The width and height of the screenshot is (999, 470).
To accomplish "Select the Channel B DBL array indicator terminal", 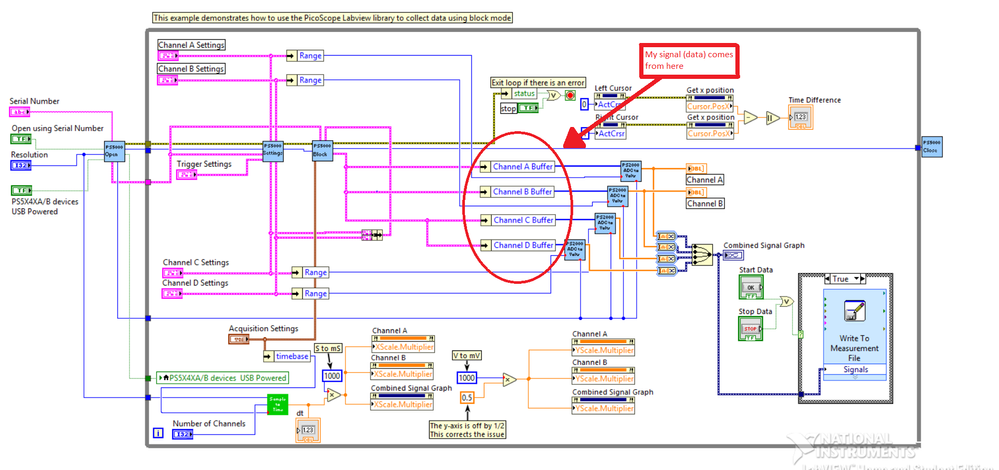I will pos(696,192).
